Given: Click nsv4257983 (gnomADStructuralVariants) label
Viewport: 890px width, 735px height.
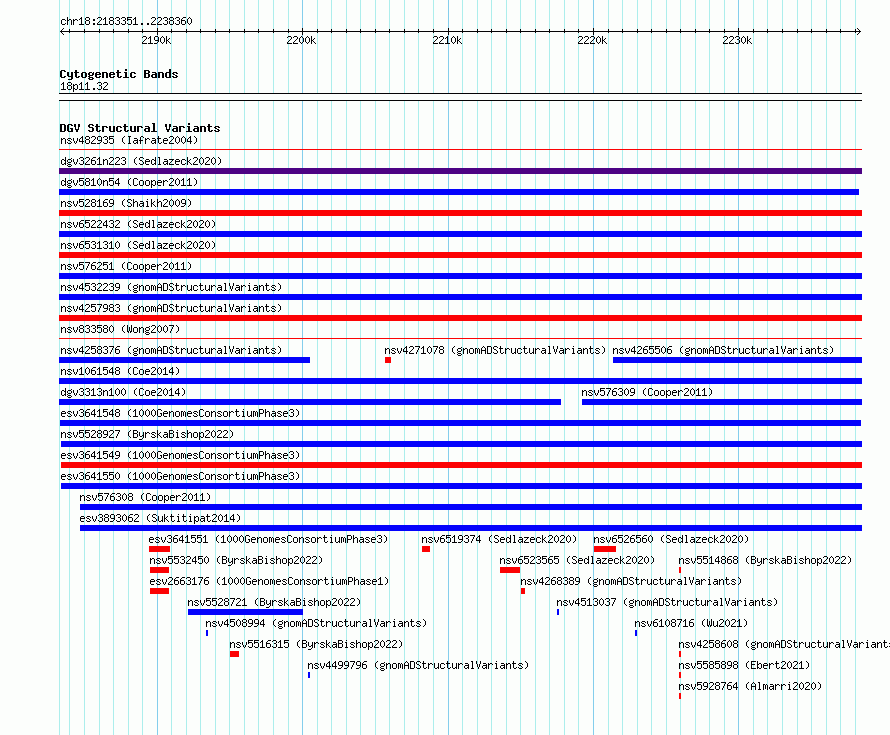Looking at the screenshot, I should 171,308.
